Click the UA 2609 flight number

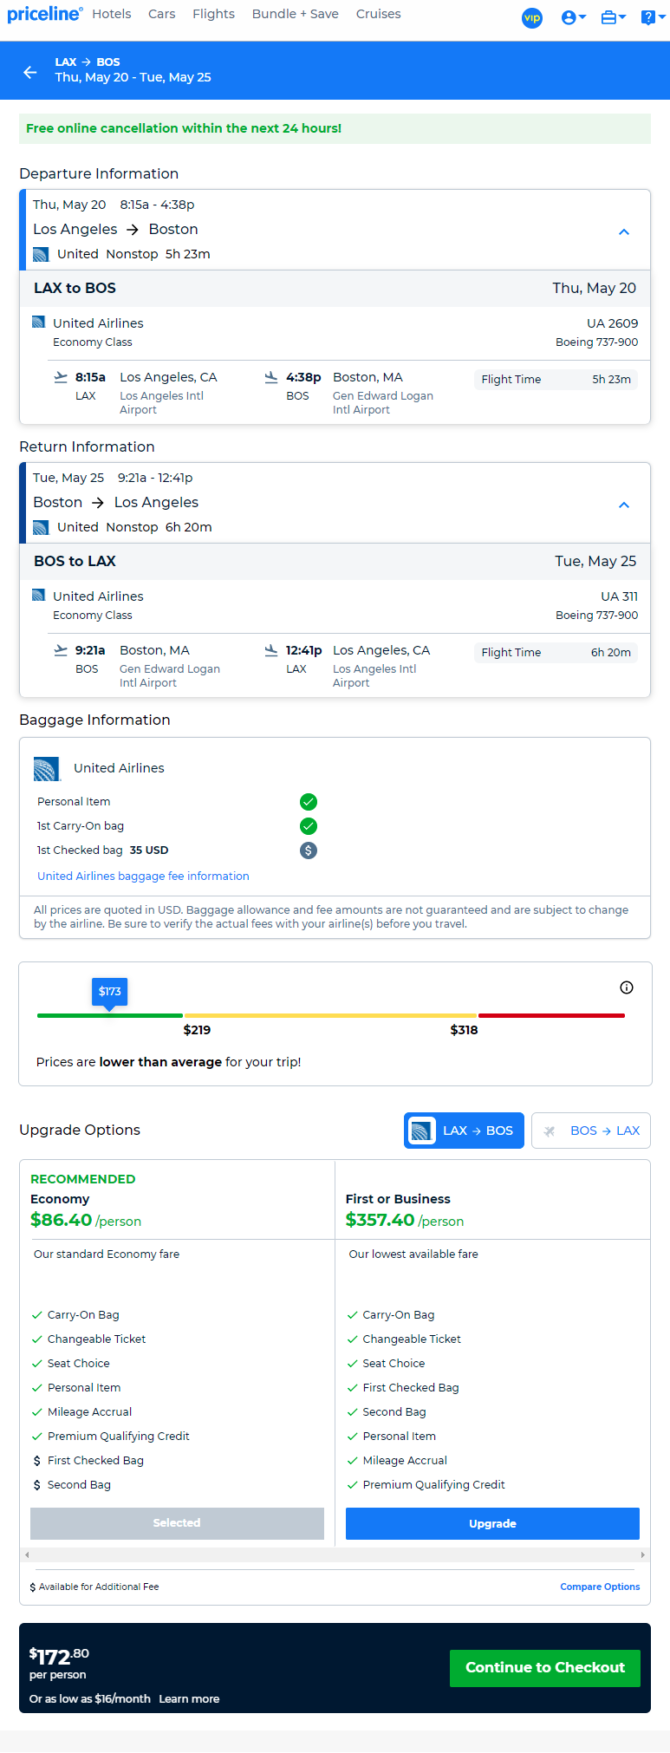pos(612,323)
